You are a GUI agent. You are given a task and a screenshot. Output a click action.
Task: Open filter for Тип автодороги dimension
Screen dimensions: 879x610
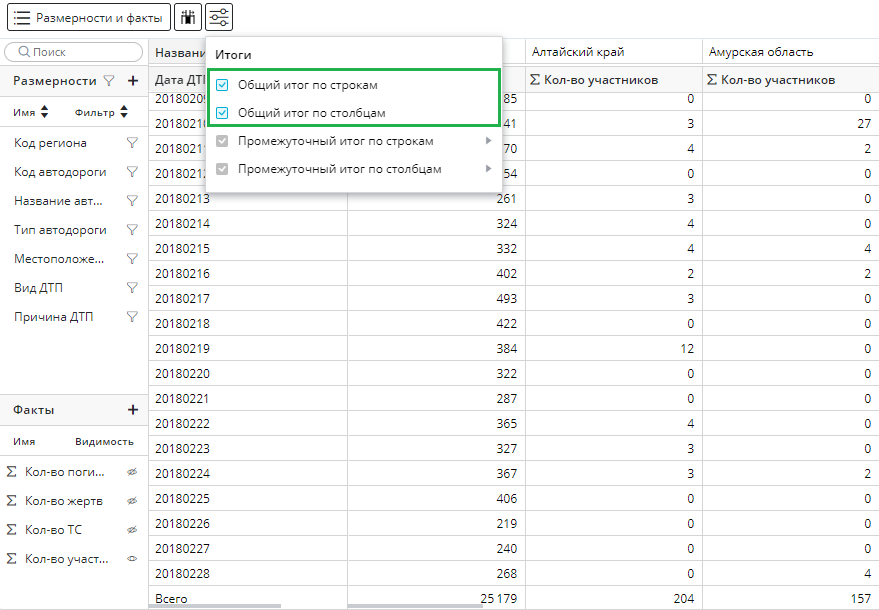(x=131, y=230)
